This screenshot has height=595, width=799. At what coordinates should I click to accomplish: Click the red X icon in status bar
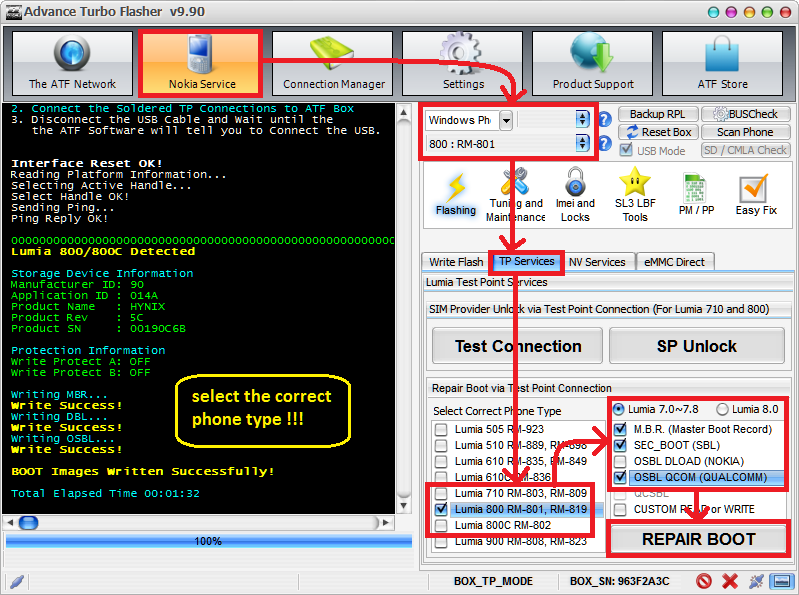pos(730,581)
